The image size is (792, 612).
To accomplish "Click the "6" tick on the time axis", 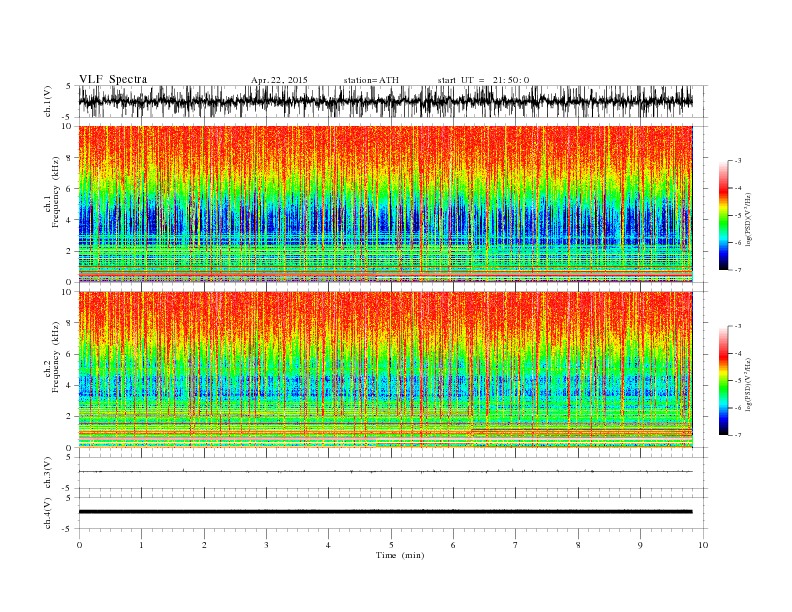I will tap(453, 545).
